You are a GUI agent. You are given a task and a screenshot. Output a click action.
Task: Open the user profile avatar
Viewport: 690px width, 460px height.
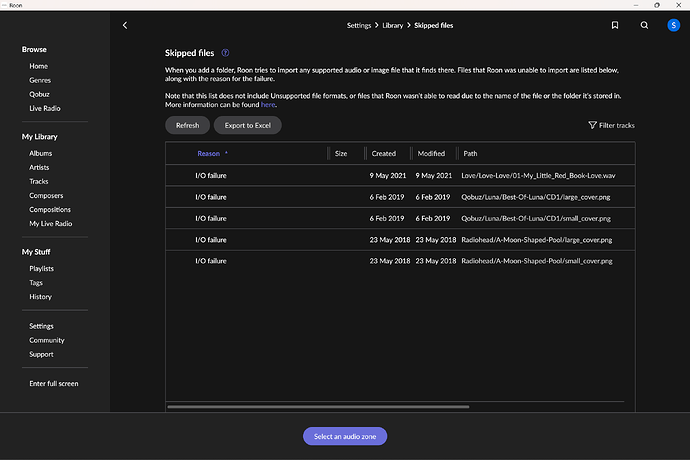(x=673, y=25)
